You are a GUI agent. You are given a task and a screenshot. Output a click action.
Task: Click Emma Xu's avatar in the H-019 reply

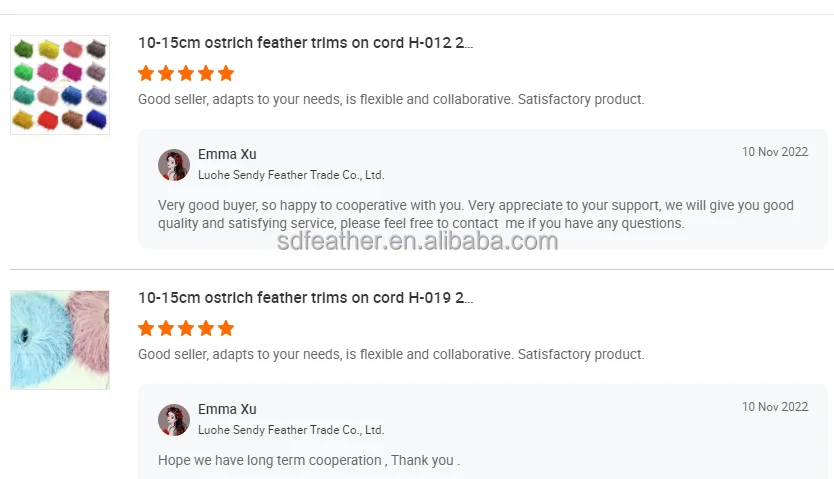pyautogui.click(x=174, y=420)
